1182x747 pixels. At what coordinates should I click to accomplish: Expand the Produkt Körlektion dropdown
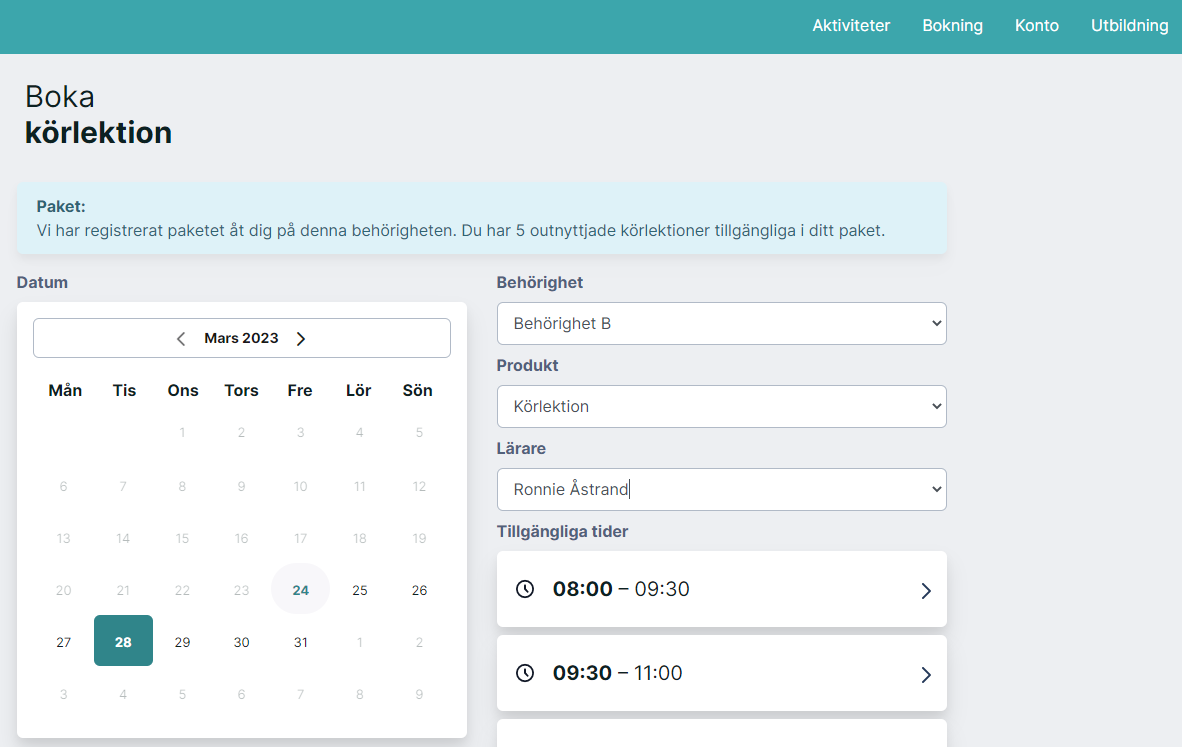721,406
